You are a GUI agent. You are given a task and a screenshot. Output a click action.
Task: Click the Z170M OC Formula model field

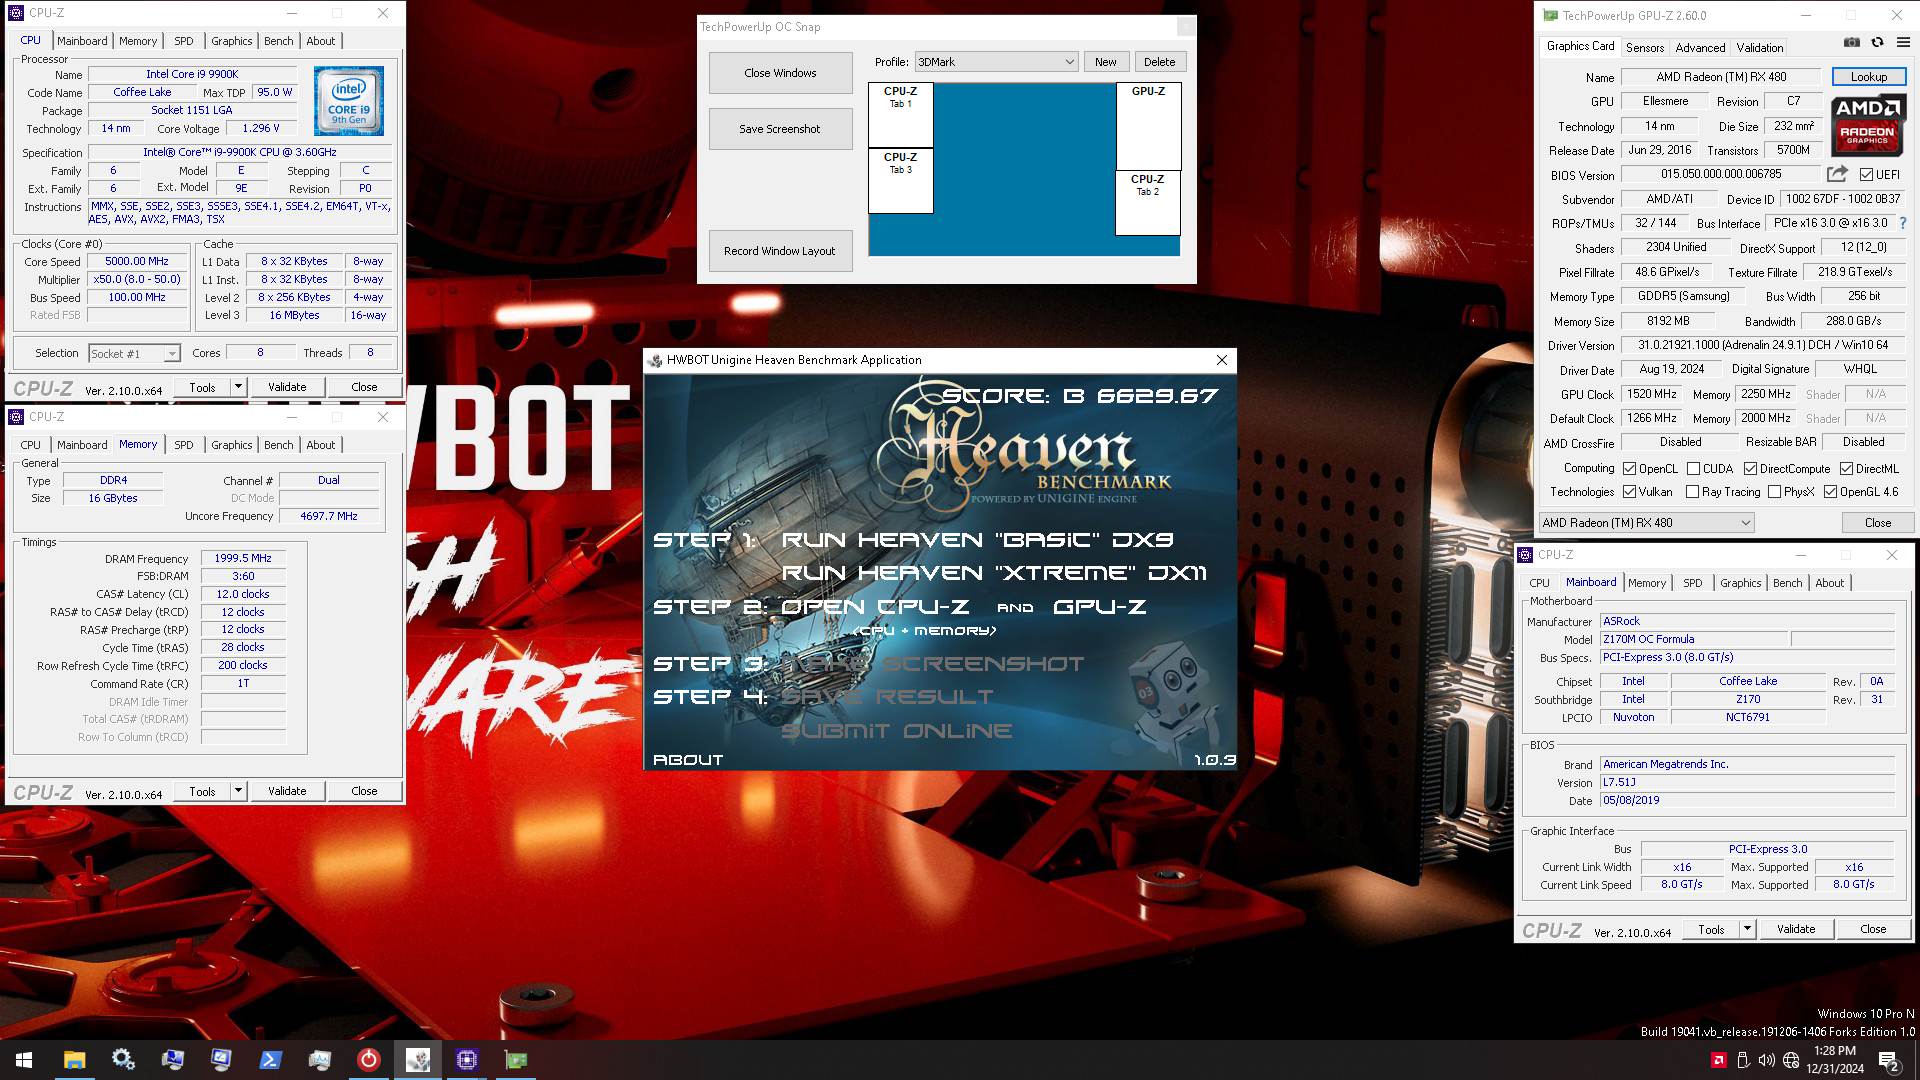[1693, 639]
